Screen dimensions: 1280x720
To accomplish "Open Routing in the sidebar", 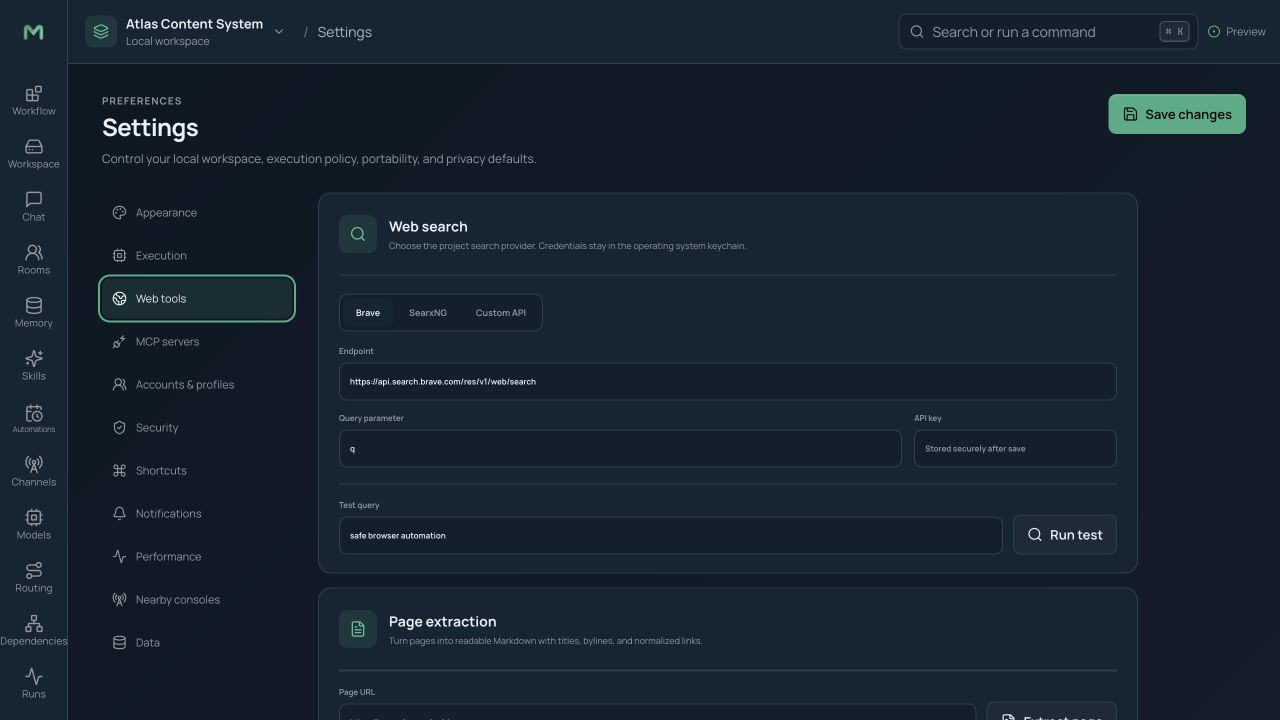I will [33, 577].
